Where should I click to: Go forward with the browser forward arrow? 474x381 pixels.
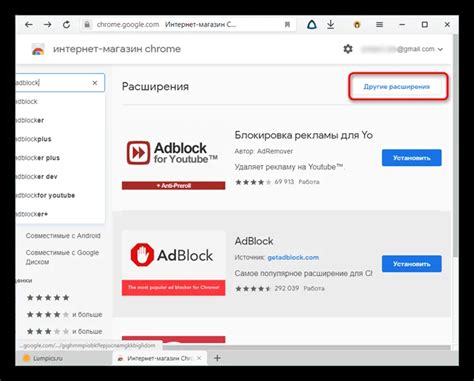click(47, 24)
